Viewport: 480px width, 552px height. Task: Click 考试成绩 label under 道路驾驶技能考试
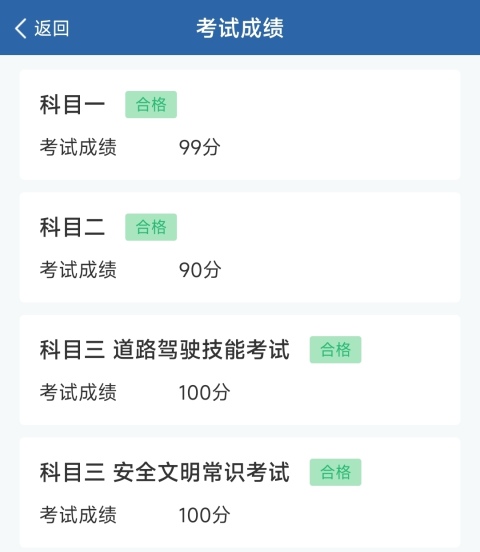pyautogui.click(x=78, y=392)
